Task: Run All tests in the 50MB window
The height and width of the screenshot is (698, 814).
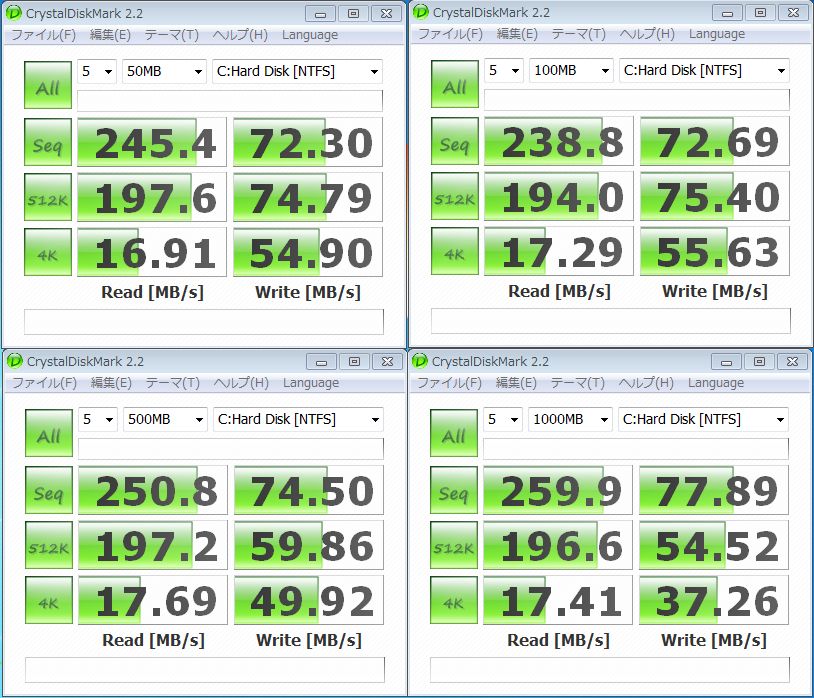Action: point(48,85)
